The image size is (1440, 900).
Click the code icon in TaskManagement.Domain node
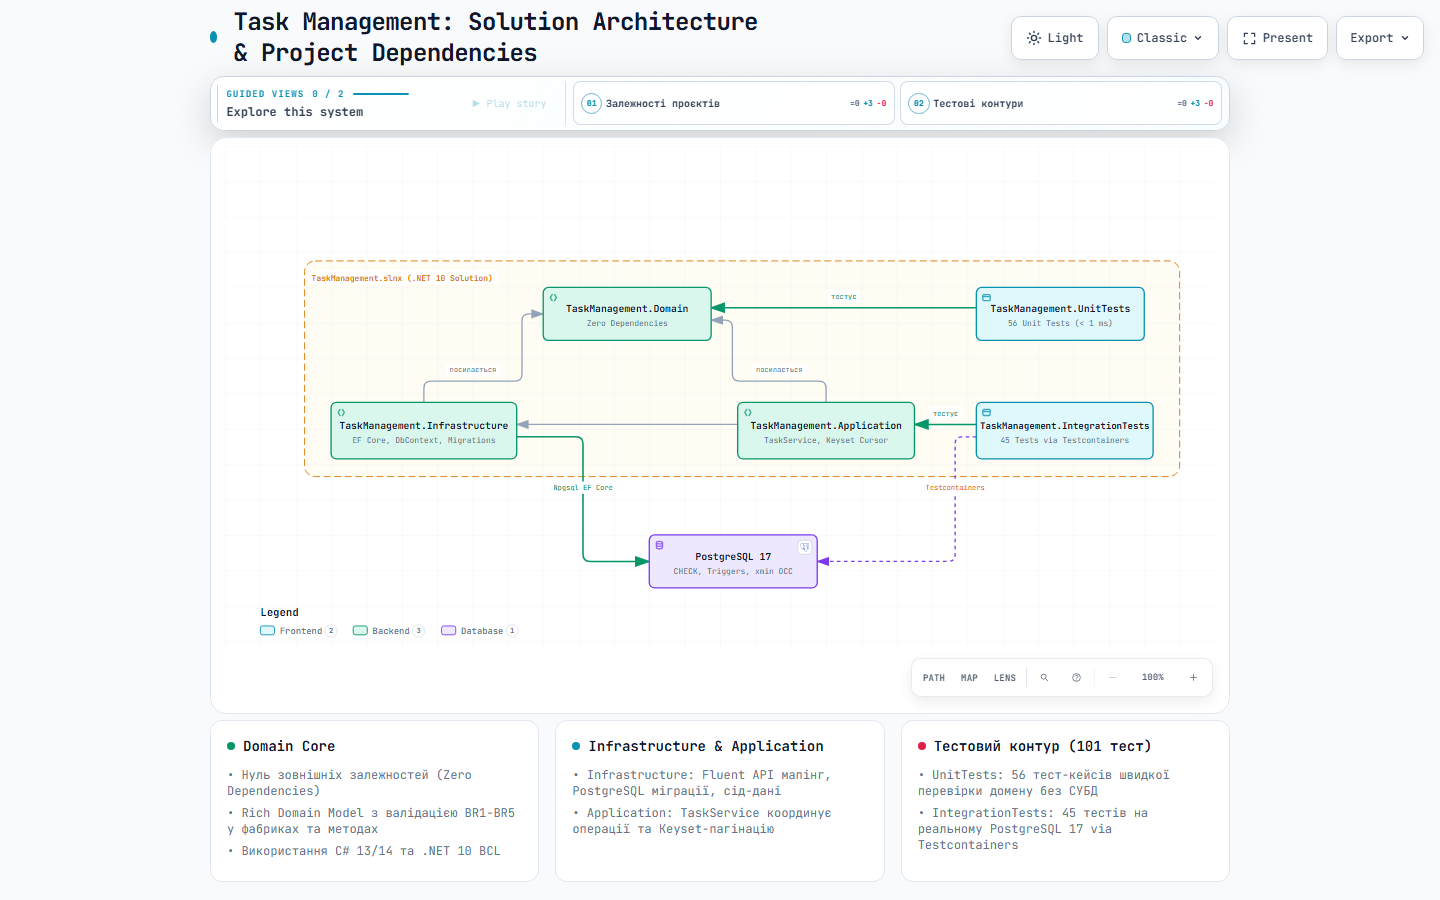(x=553, y=297)
